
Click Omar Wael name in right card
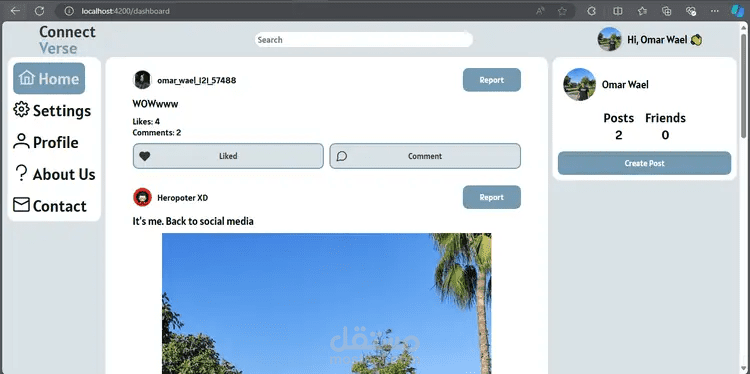tap(625, 85)
